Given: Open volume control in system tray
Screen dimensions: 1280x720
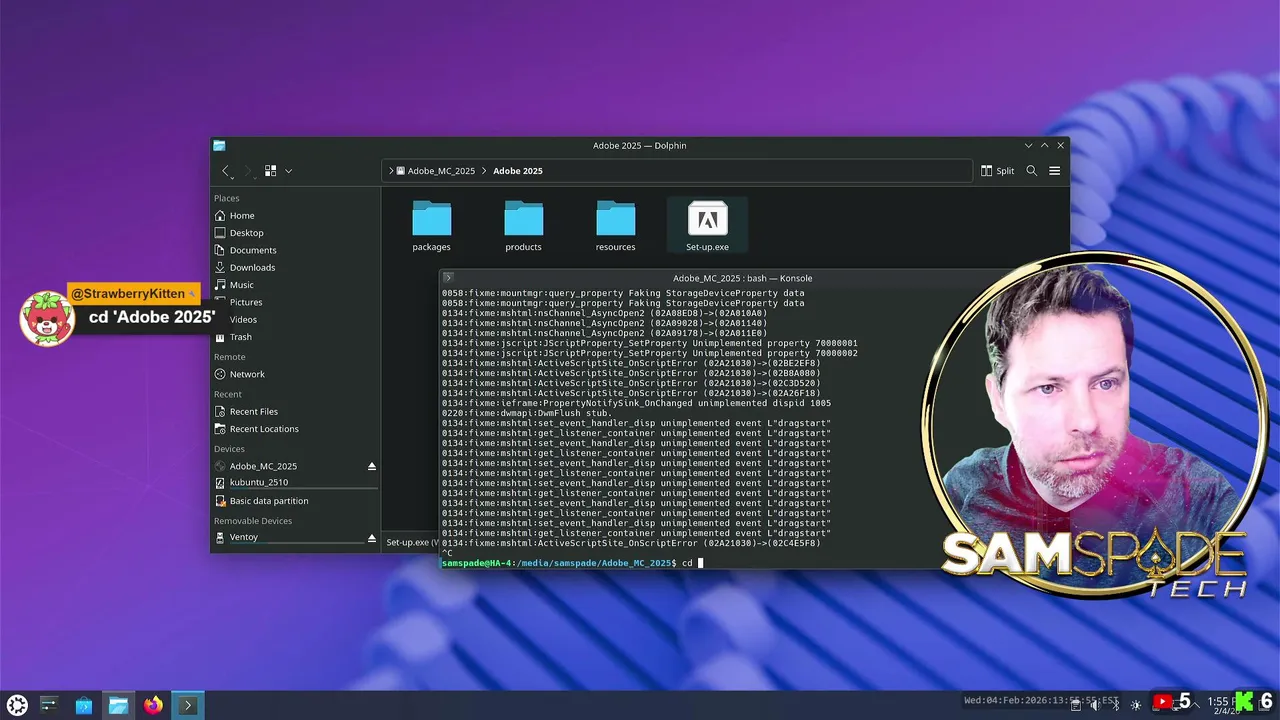Looking at the screenshot, I should [x=1096, y=705].
